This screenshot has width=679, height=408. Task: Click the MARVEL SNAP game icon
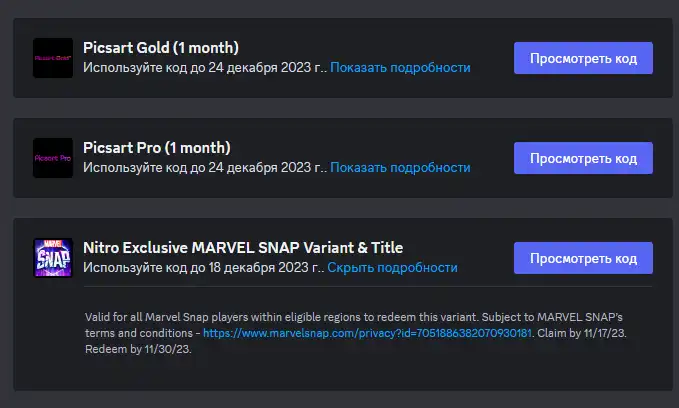pyautogui.click(x=53, y=258)
